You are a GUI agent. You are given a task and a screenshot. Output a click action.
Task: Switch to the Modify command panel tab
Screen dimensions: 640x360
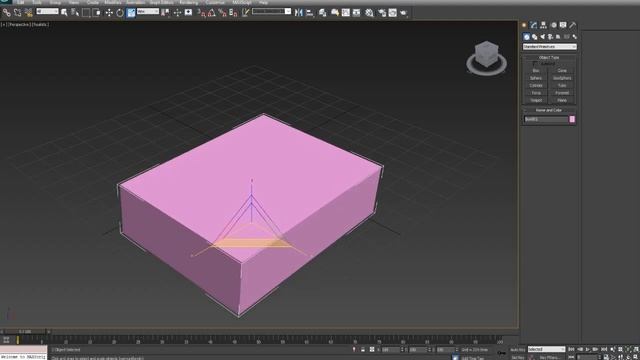pyautogui.click(x=533, y=25)
